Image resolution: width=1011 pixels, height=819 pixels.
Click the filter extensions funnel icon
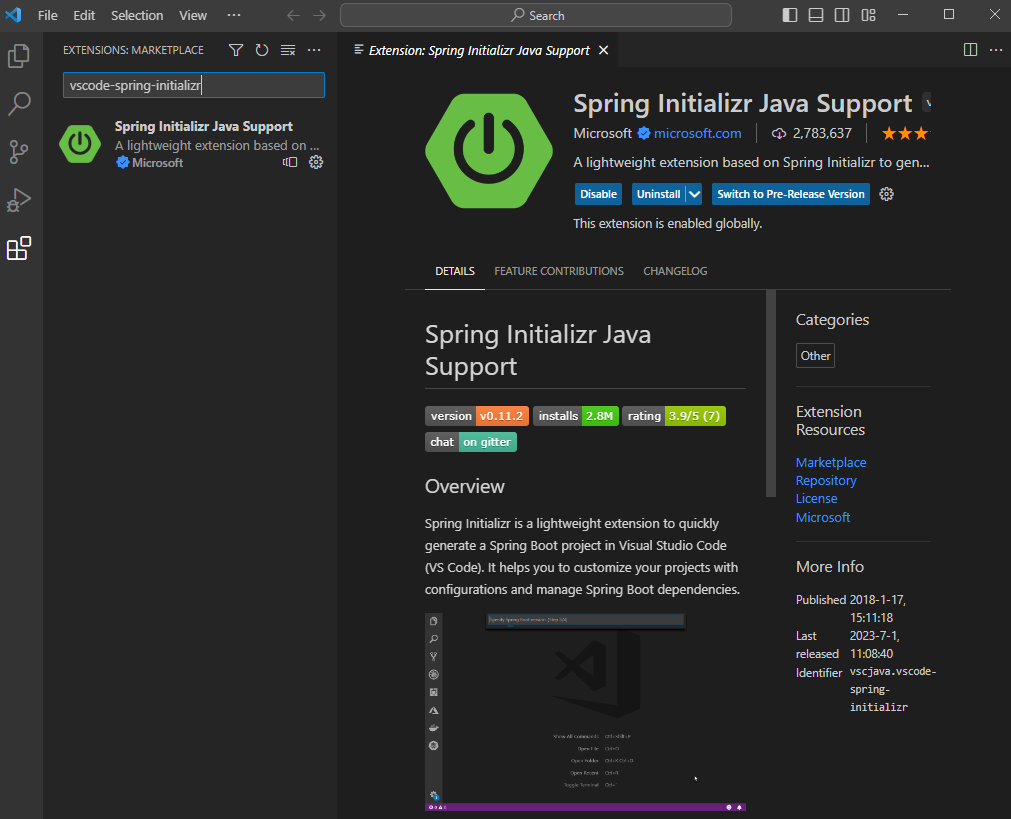click(236, 50)
